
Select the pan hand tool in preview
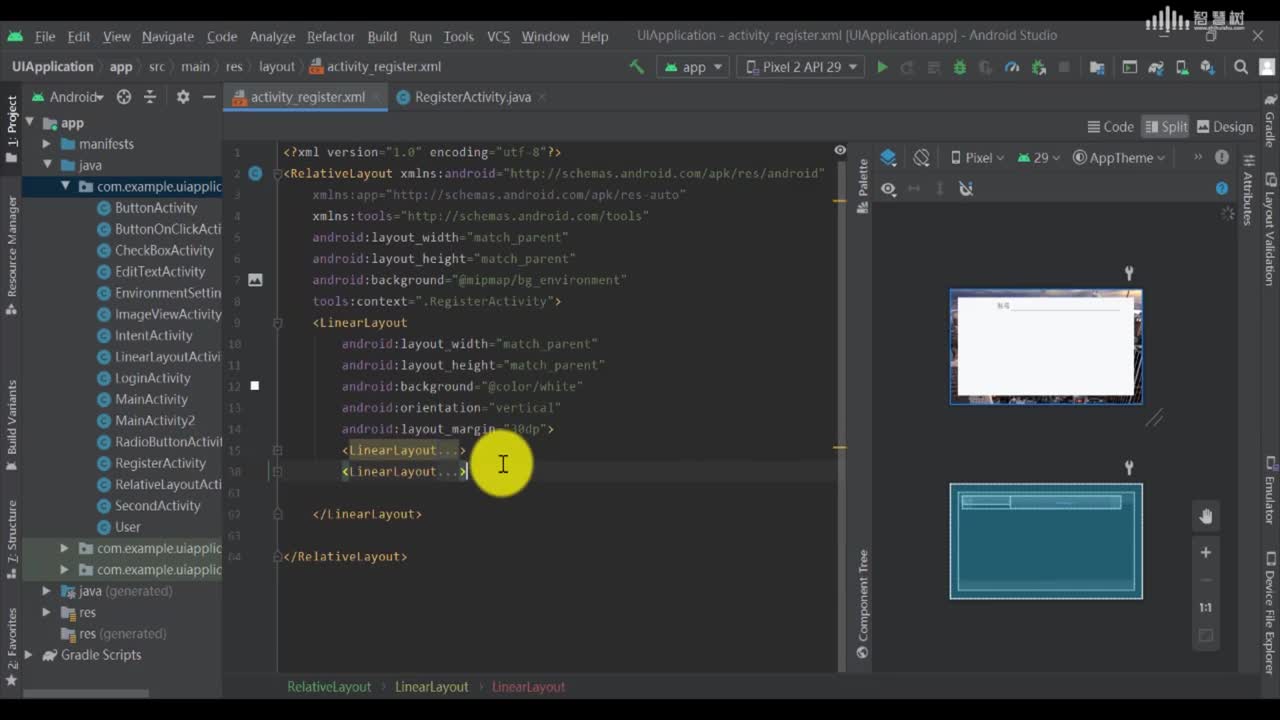1206,516
